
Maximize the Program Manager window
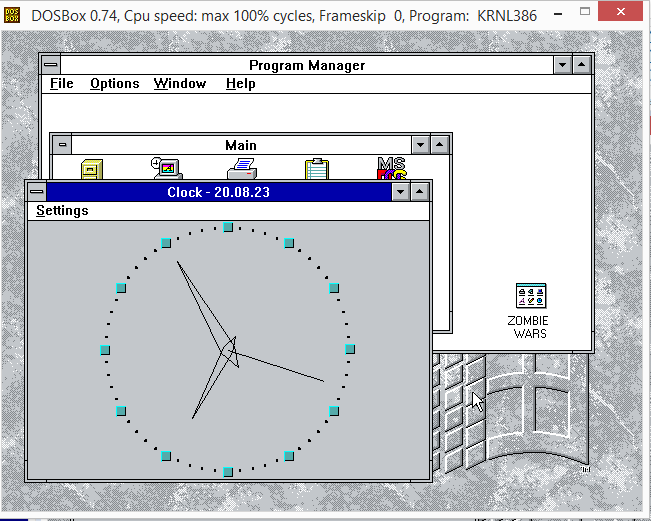tap(583, 65)
